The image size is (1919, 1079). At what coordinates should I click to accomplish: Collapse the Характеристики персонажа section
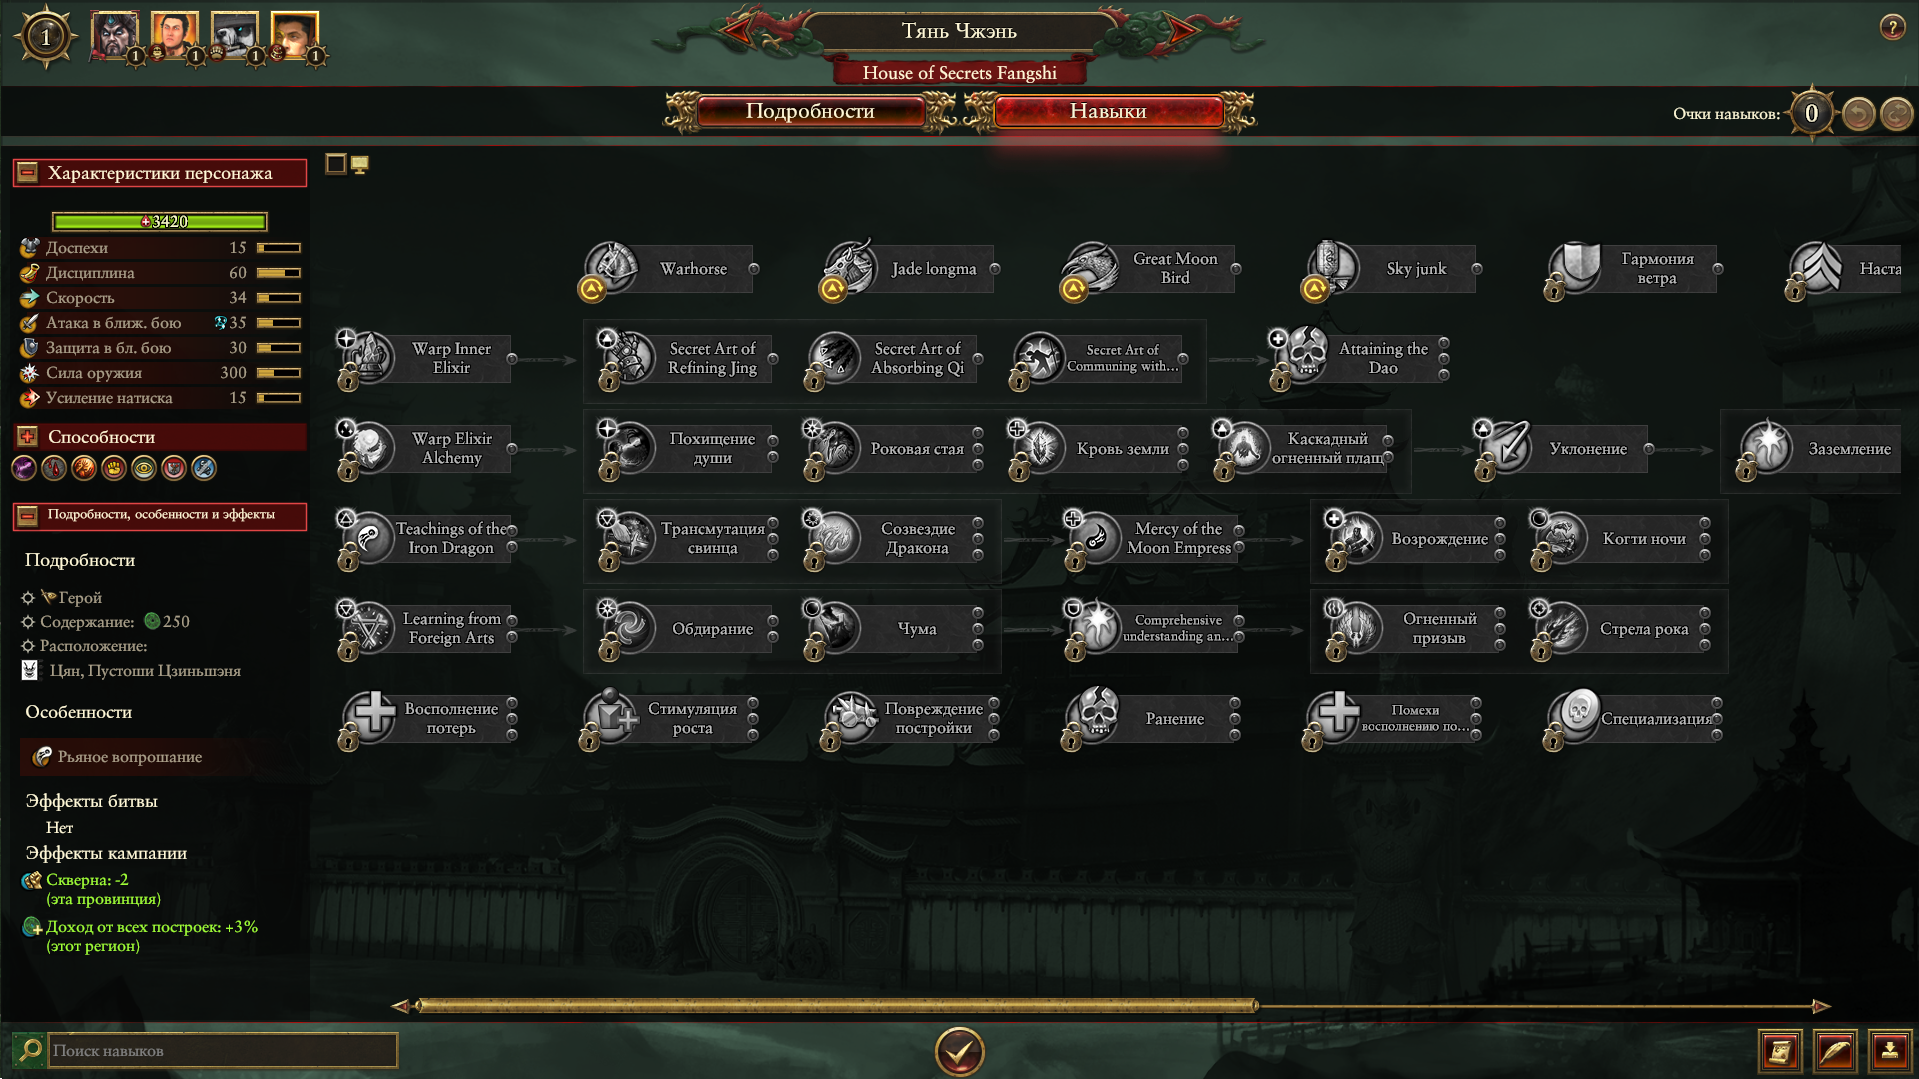coord(28,173)
